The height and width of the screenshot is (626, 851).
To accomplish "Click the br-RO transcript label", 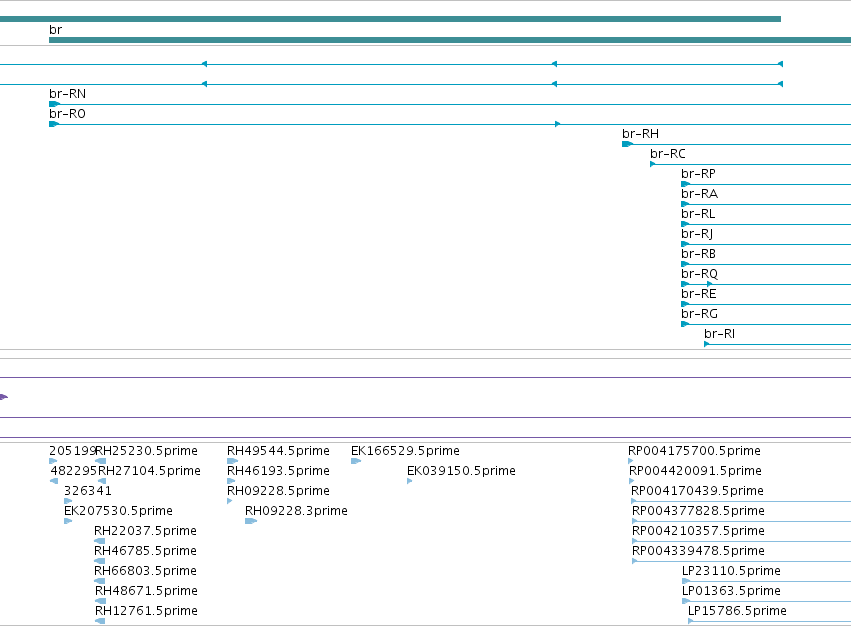I will (x=67, y=114).
